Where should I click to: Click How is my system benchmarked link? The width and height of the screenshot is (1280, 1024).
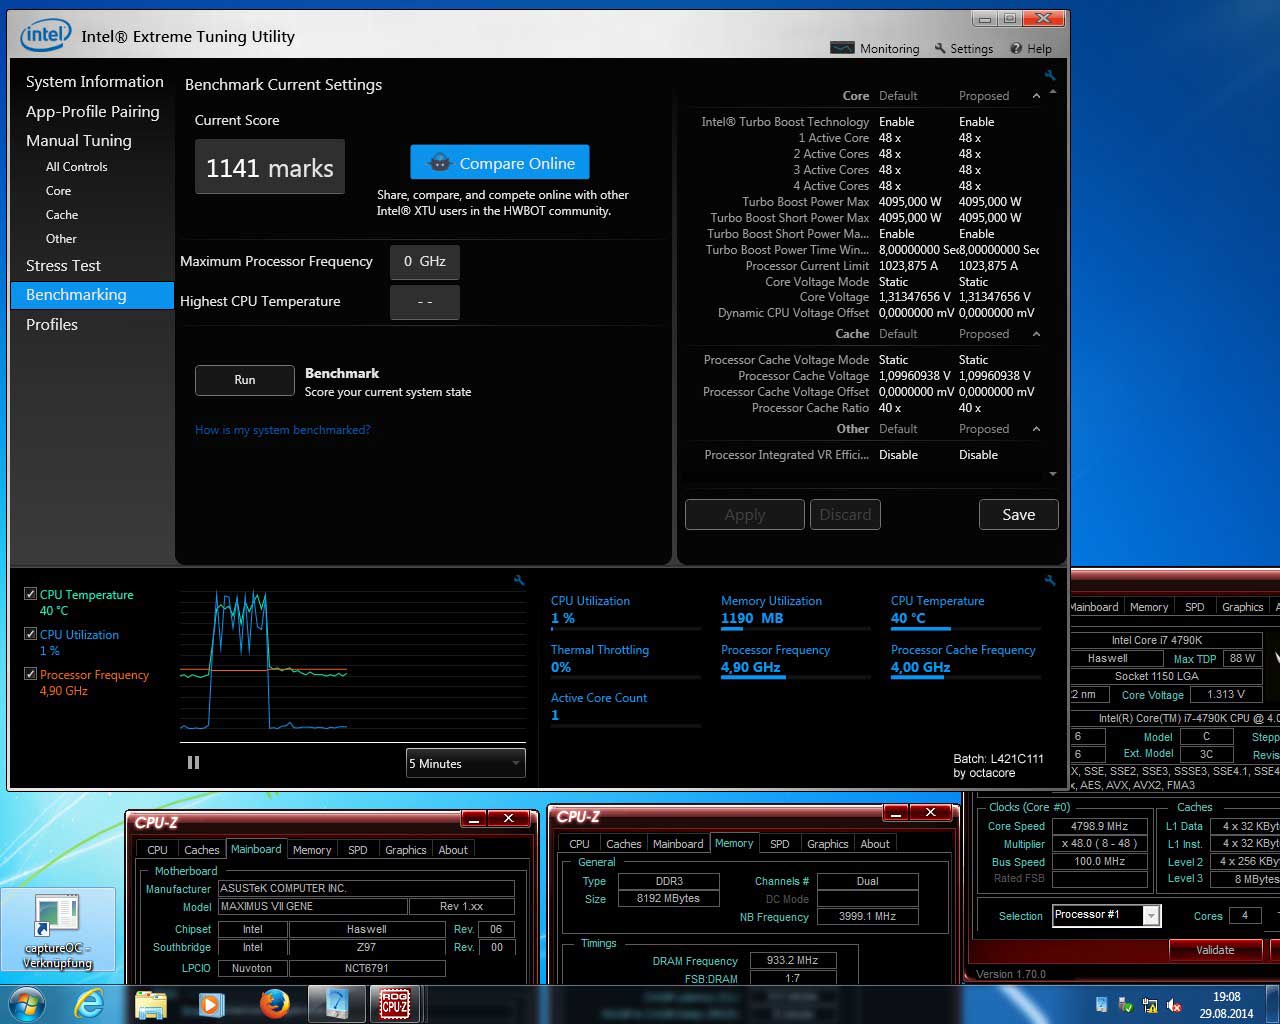click(x=282, y=430)
